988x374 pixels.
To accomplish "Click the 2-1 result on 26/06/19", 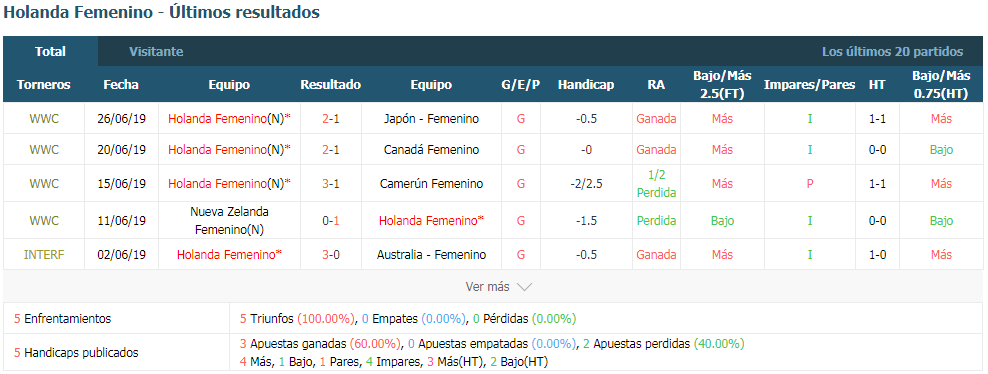I will [x=331, y=118].
